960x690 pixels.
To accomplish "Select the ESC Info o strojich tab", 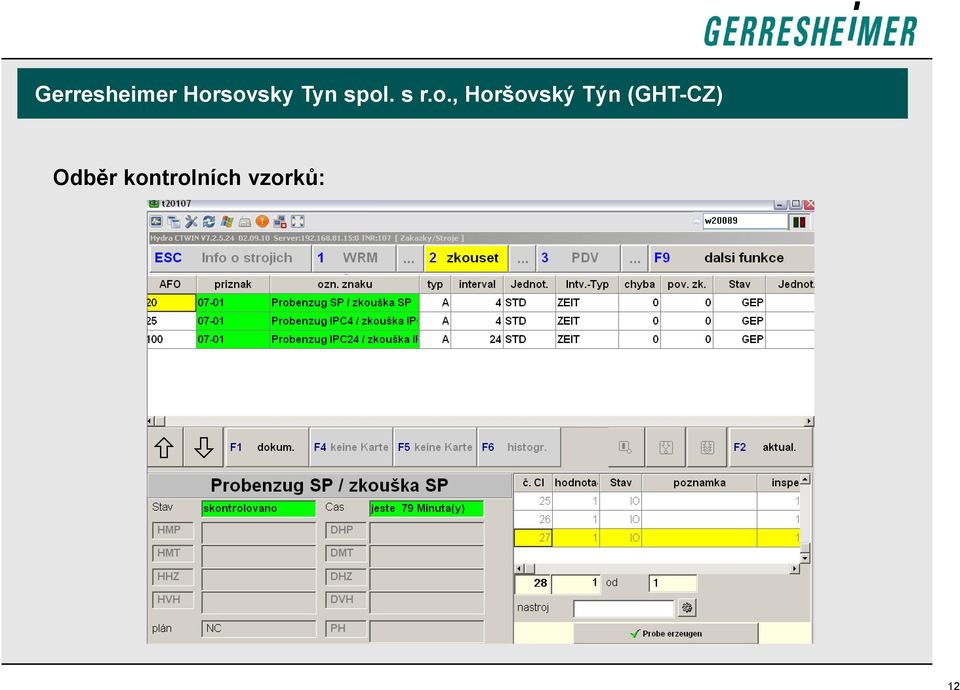I will click(230, 258).
